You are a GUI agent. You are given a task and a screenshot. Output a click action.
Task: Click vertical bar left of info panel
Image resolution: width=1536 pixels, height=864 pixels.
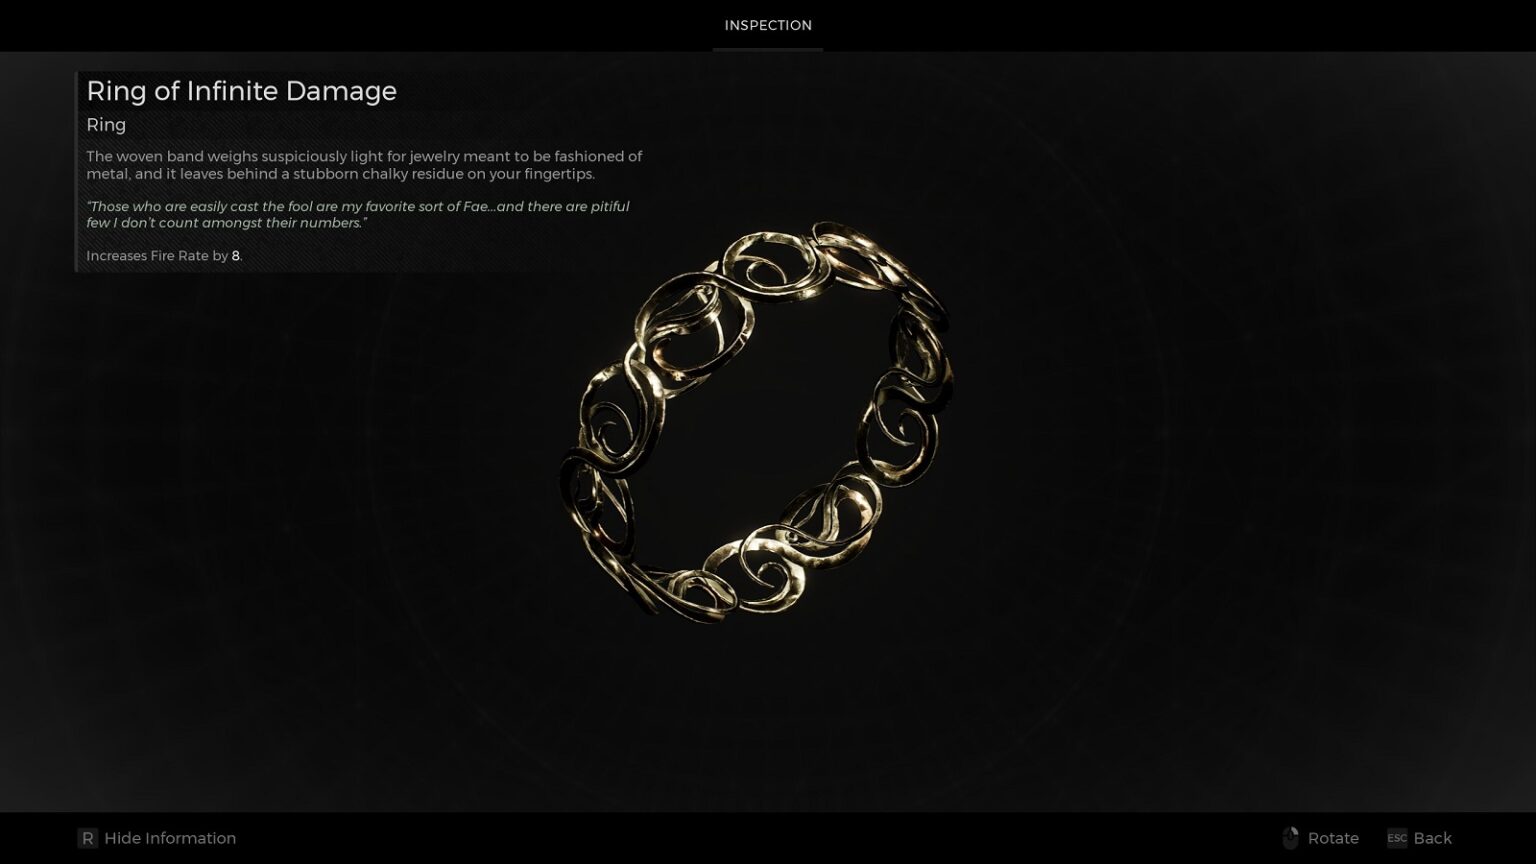tap(76, 171)
